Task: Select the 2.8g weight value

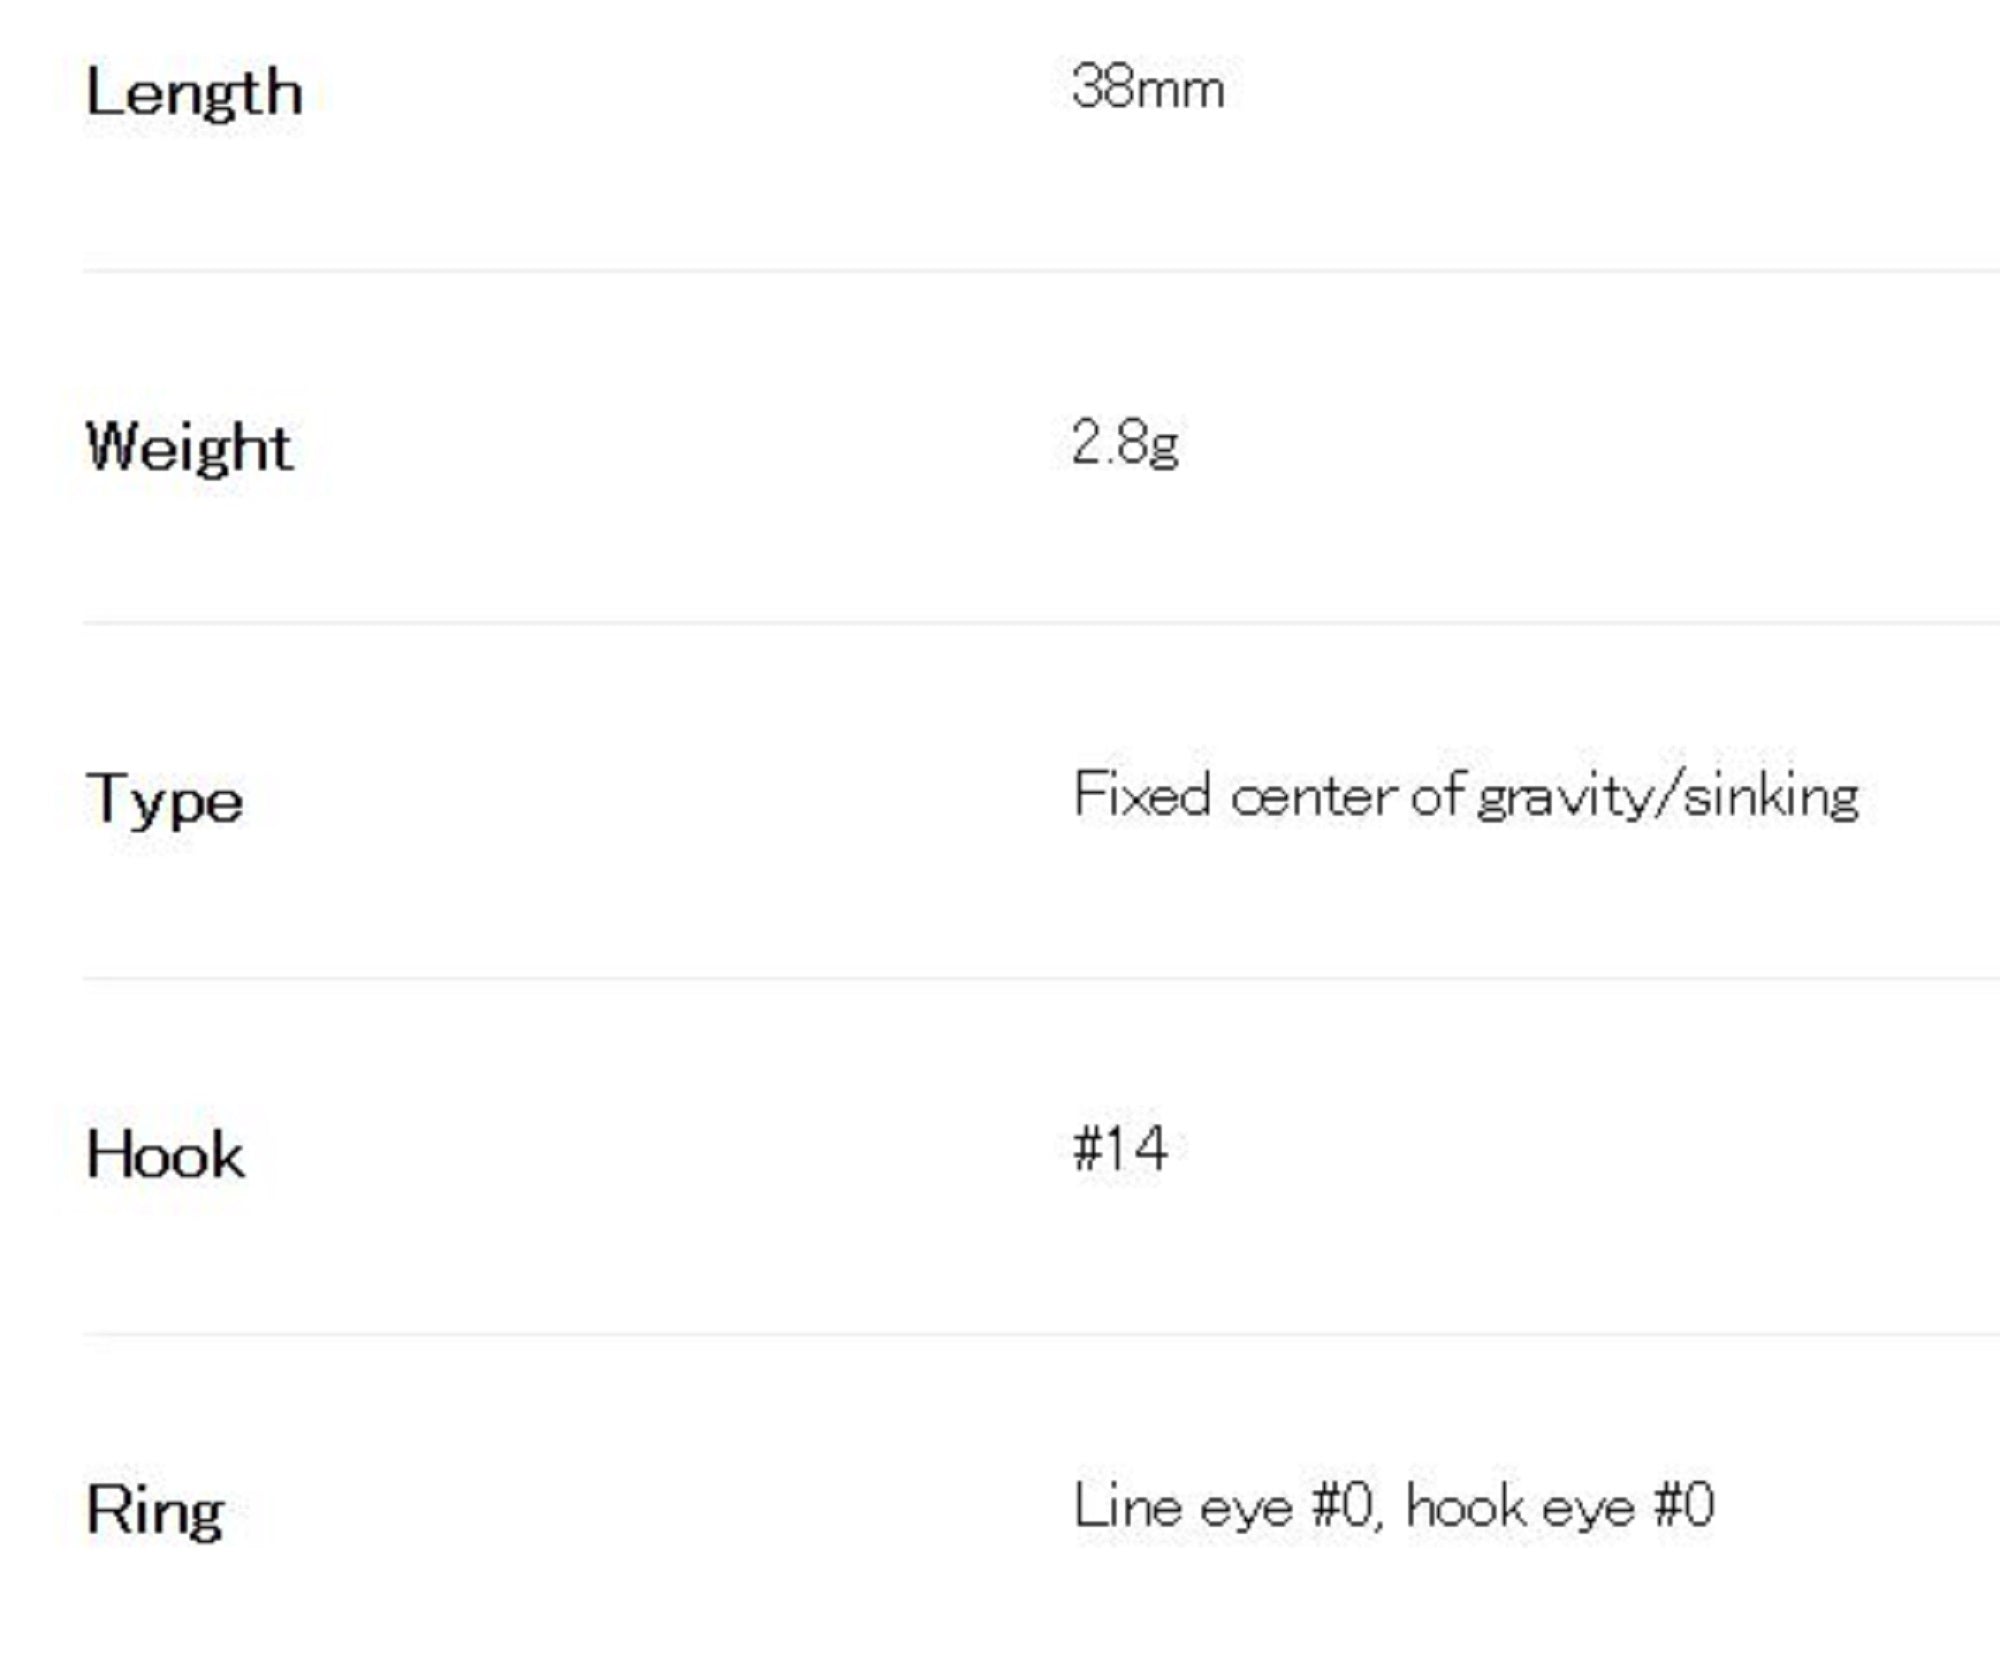Action: pyautogui.click(x=1125, y=443)
